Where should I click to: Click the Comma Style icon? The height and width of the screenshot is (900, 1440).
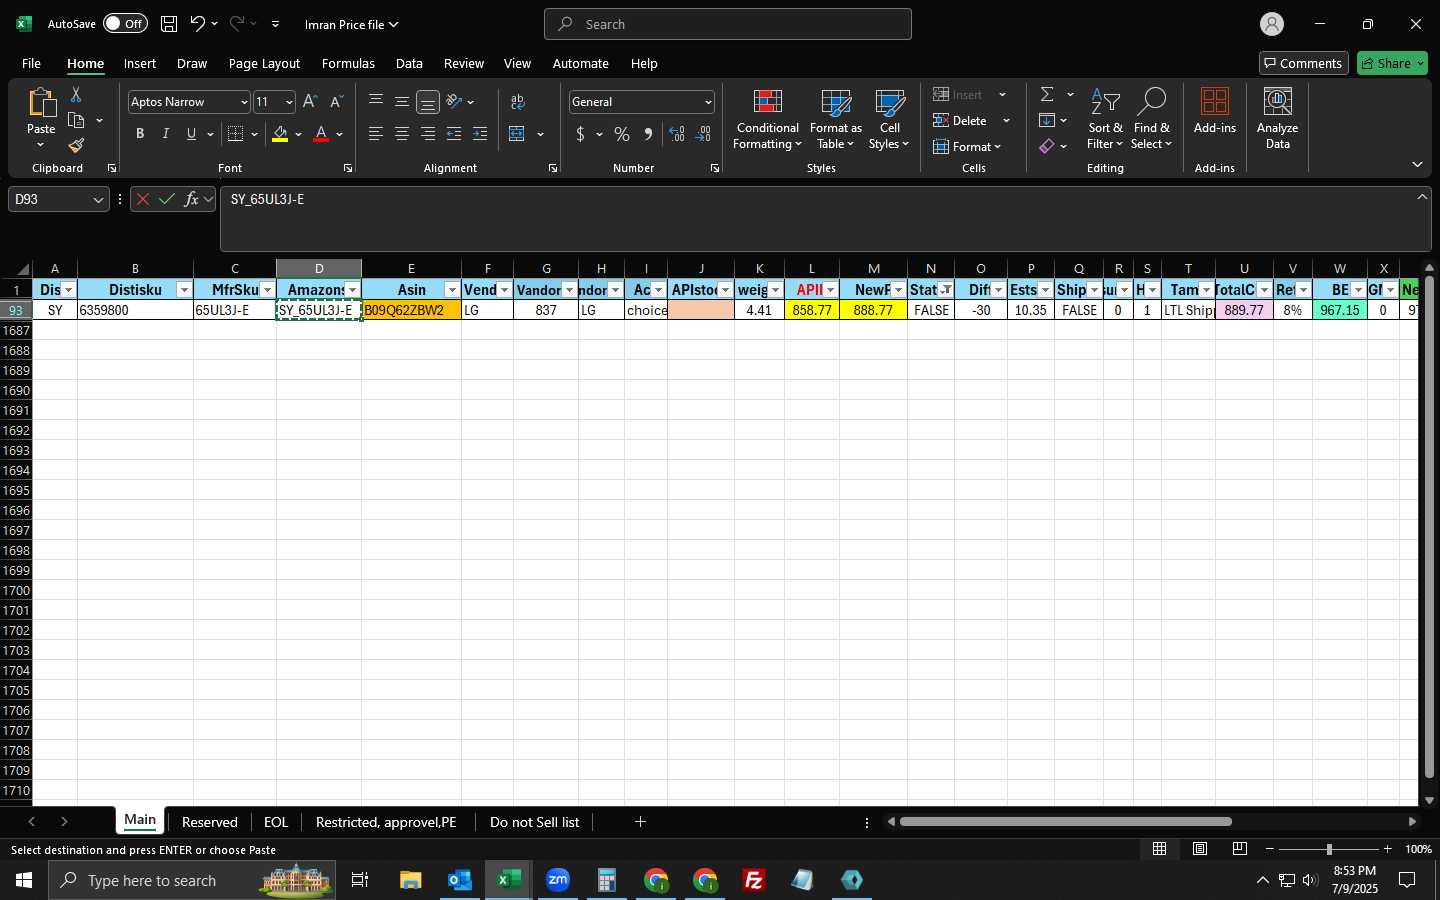648,134
